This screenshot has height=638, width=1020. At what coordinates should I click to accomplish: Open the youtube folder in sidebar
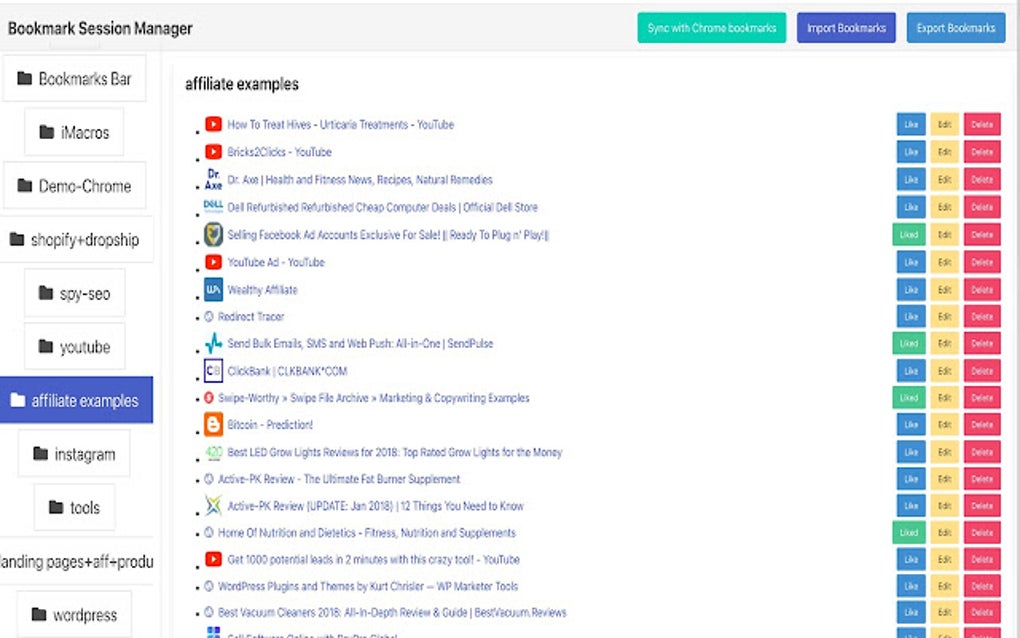74,347
